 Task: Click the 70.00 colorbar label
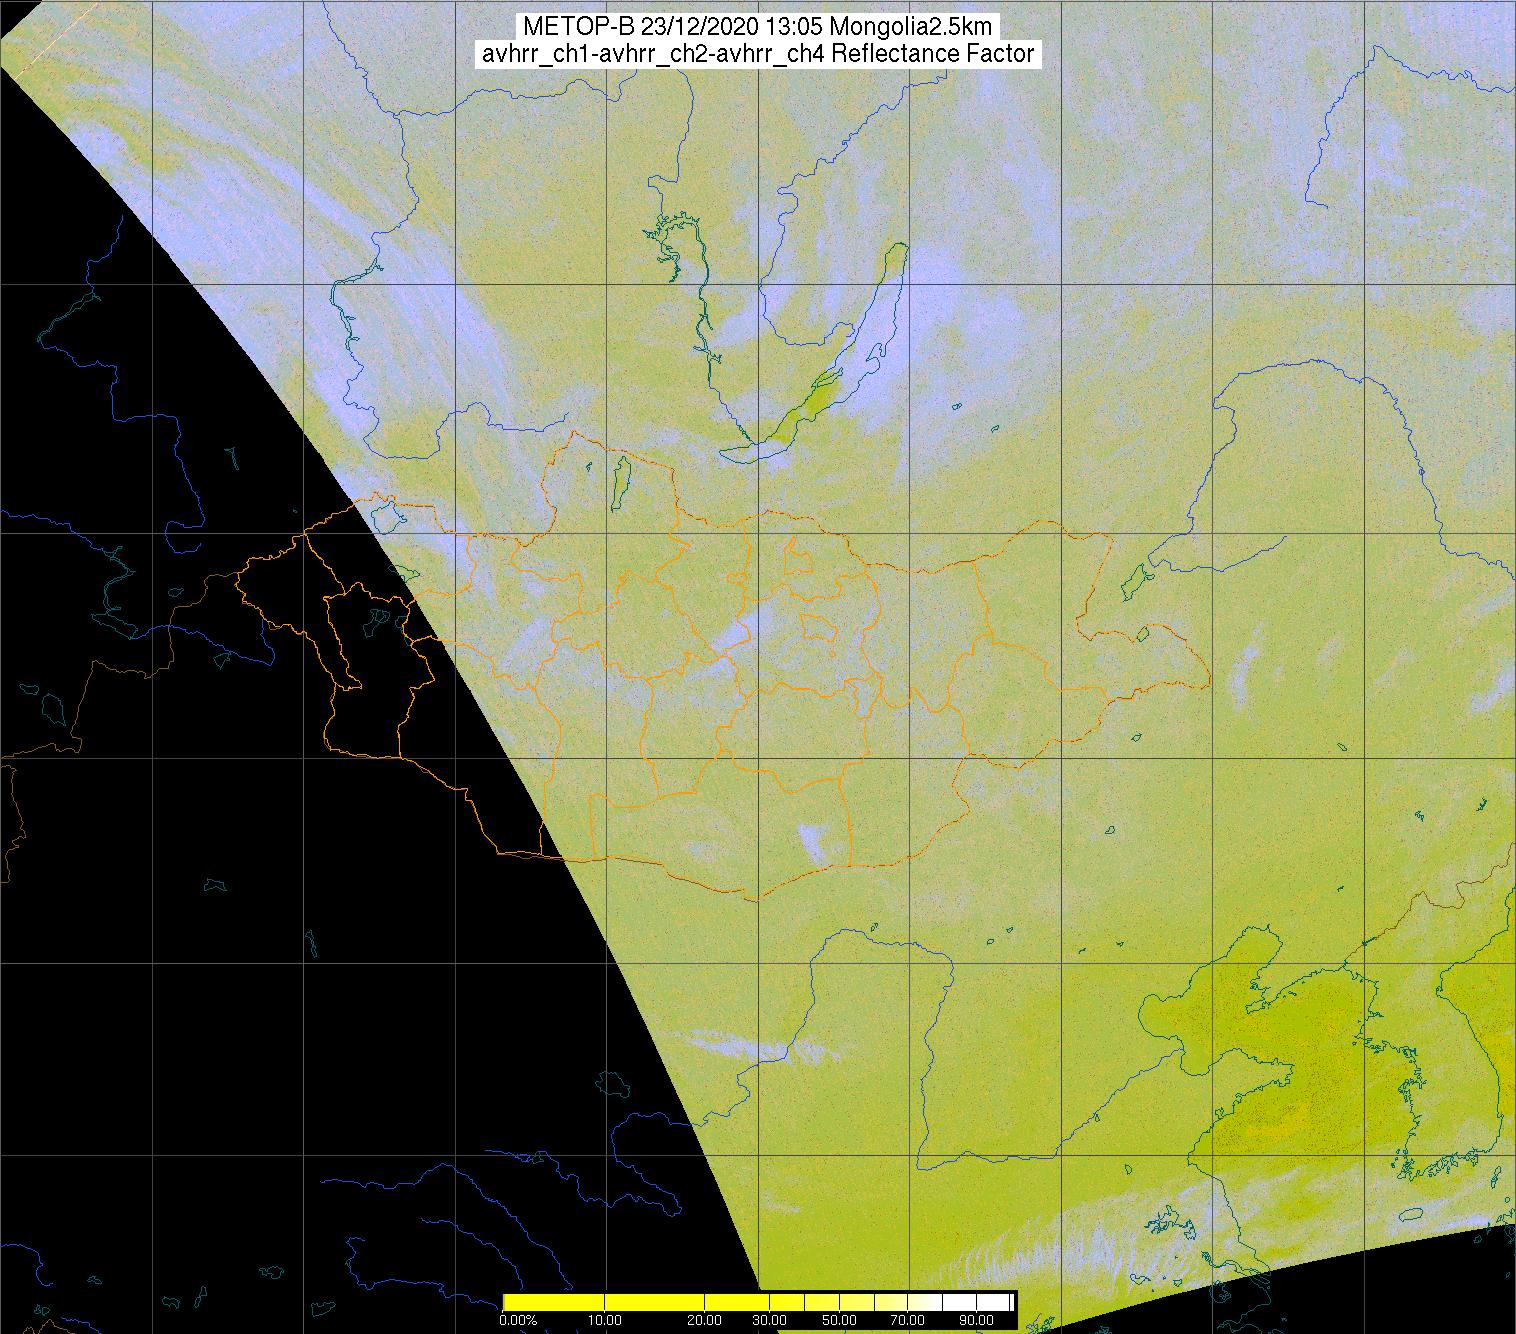click(905, 1320)
